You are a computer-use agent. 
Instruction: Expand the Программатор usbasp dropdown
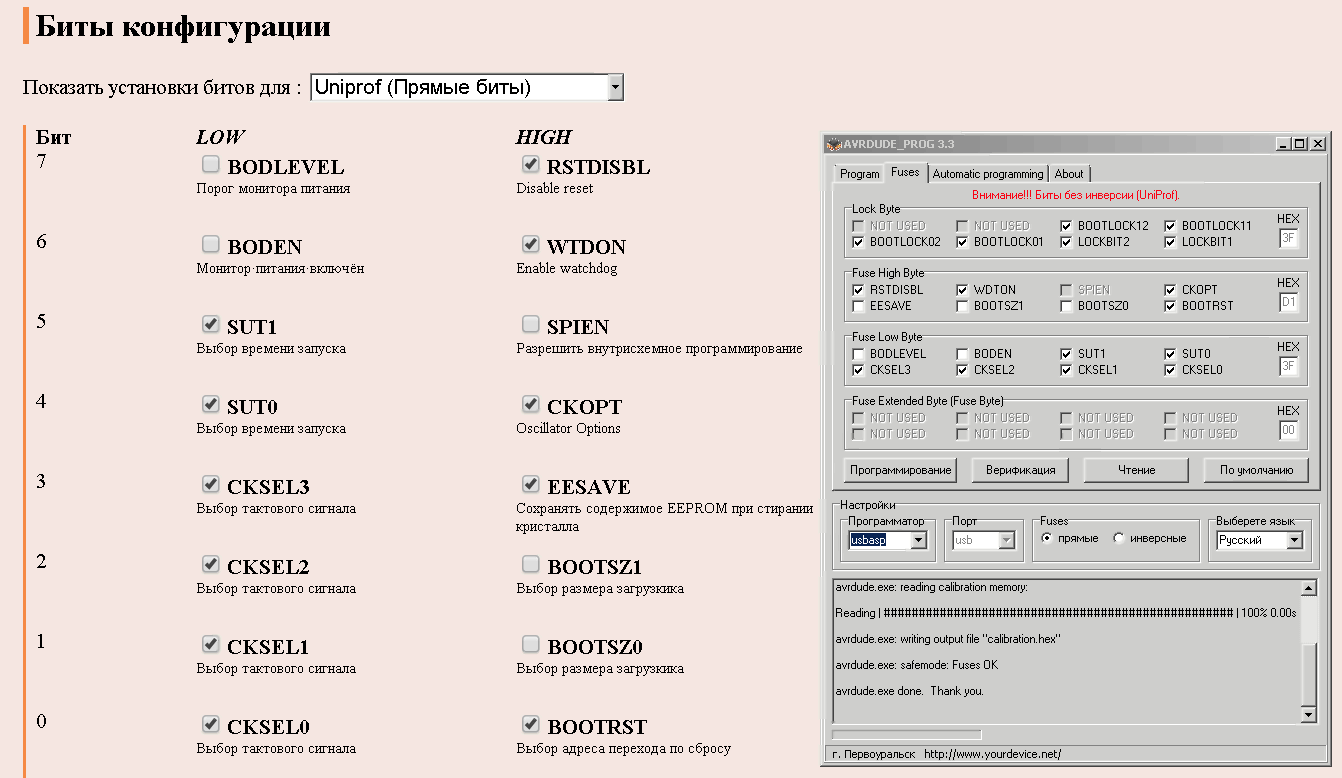click(x=918, y=540)
